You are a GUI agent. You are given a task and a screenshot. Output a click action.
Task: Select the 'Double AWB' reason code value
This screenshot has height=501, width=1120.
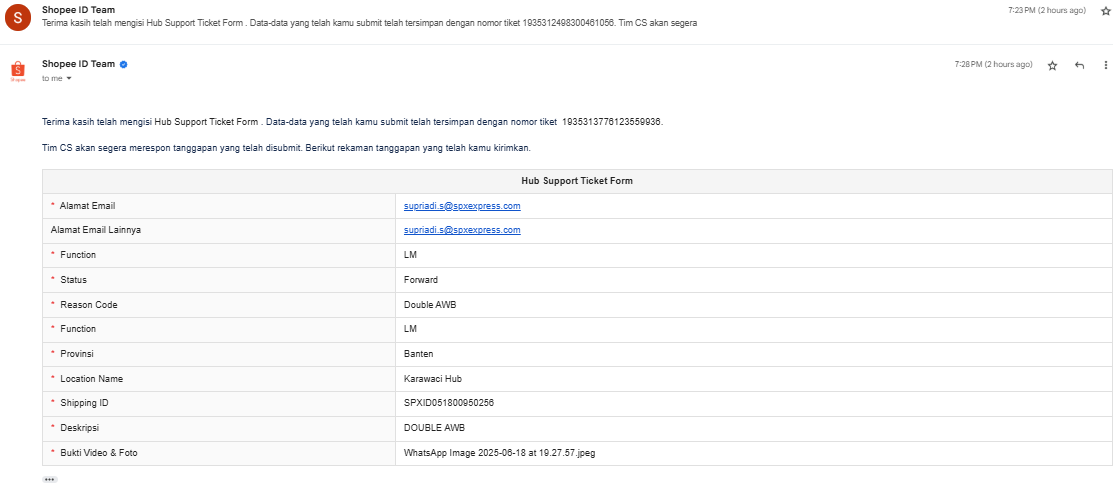430,304
